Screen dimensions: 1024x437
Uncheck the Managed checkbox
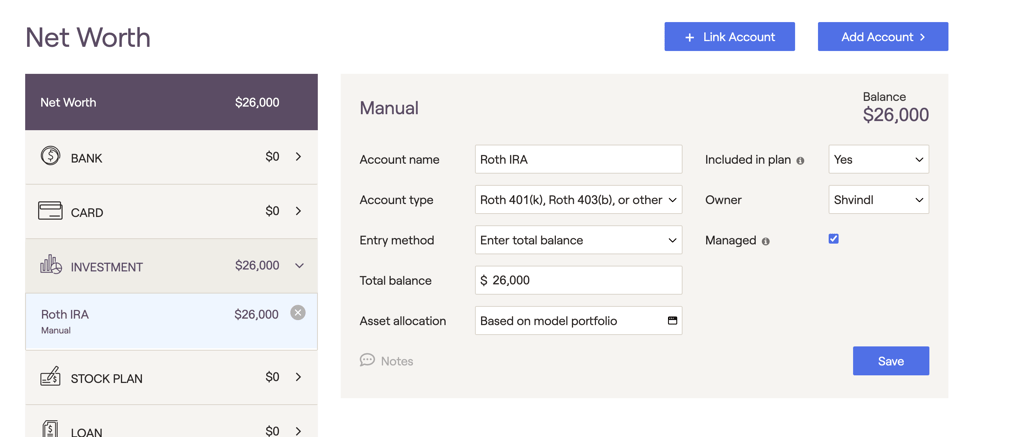pos(833,239)
